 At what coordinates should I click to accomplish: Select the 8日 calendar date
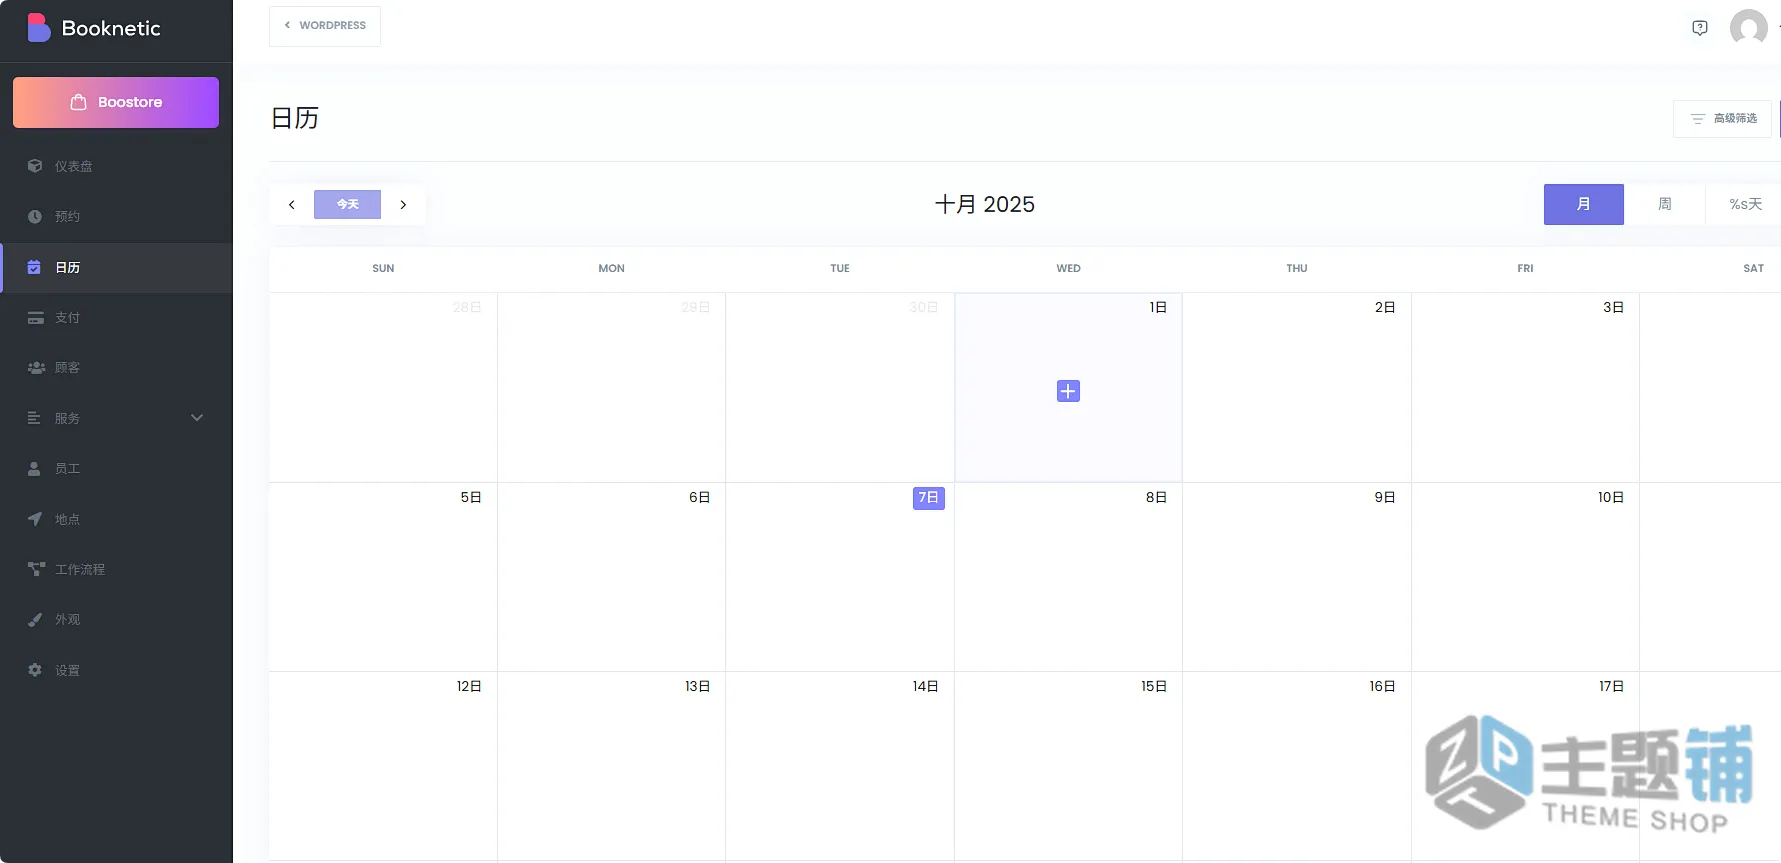(1156, 497)
